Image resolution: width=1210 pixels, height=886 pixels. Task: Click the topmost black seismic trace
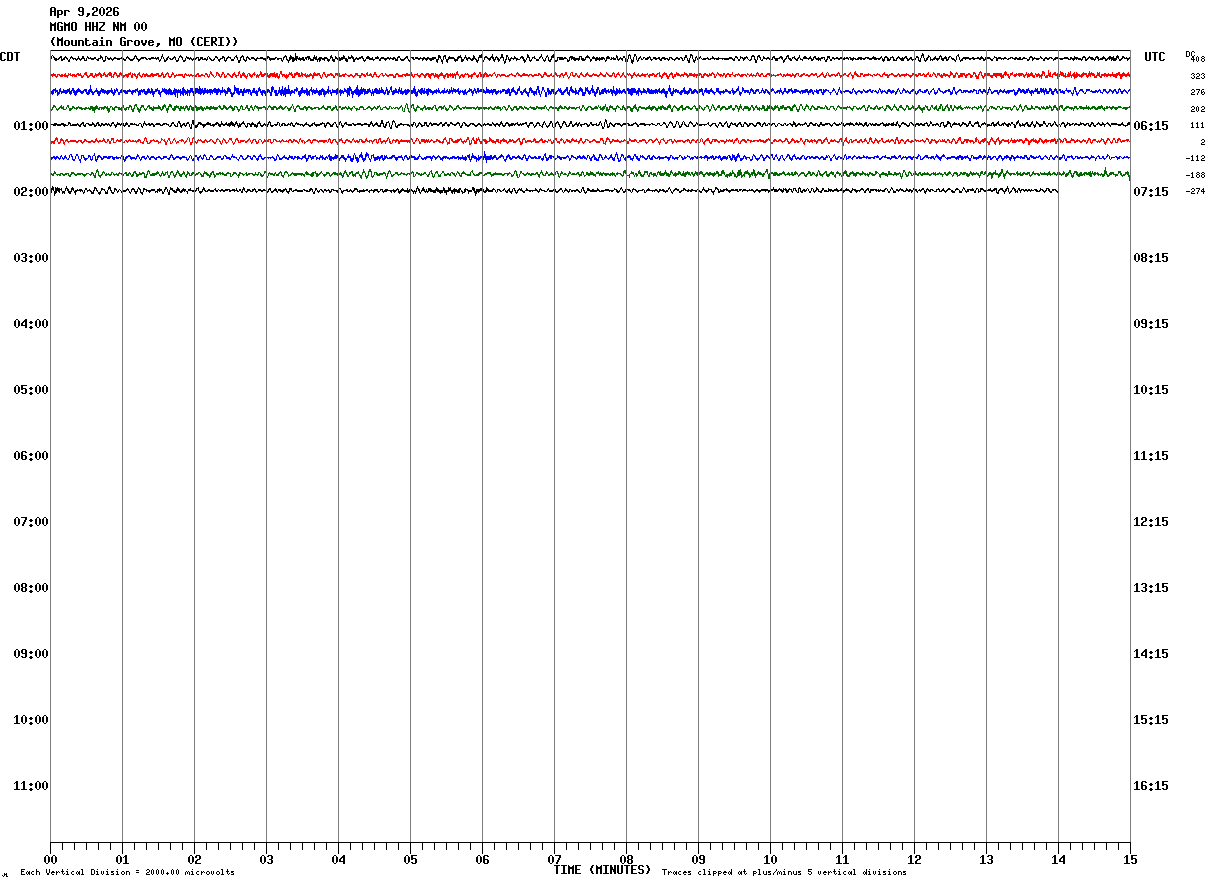point(590,58)
